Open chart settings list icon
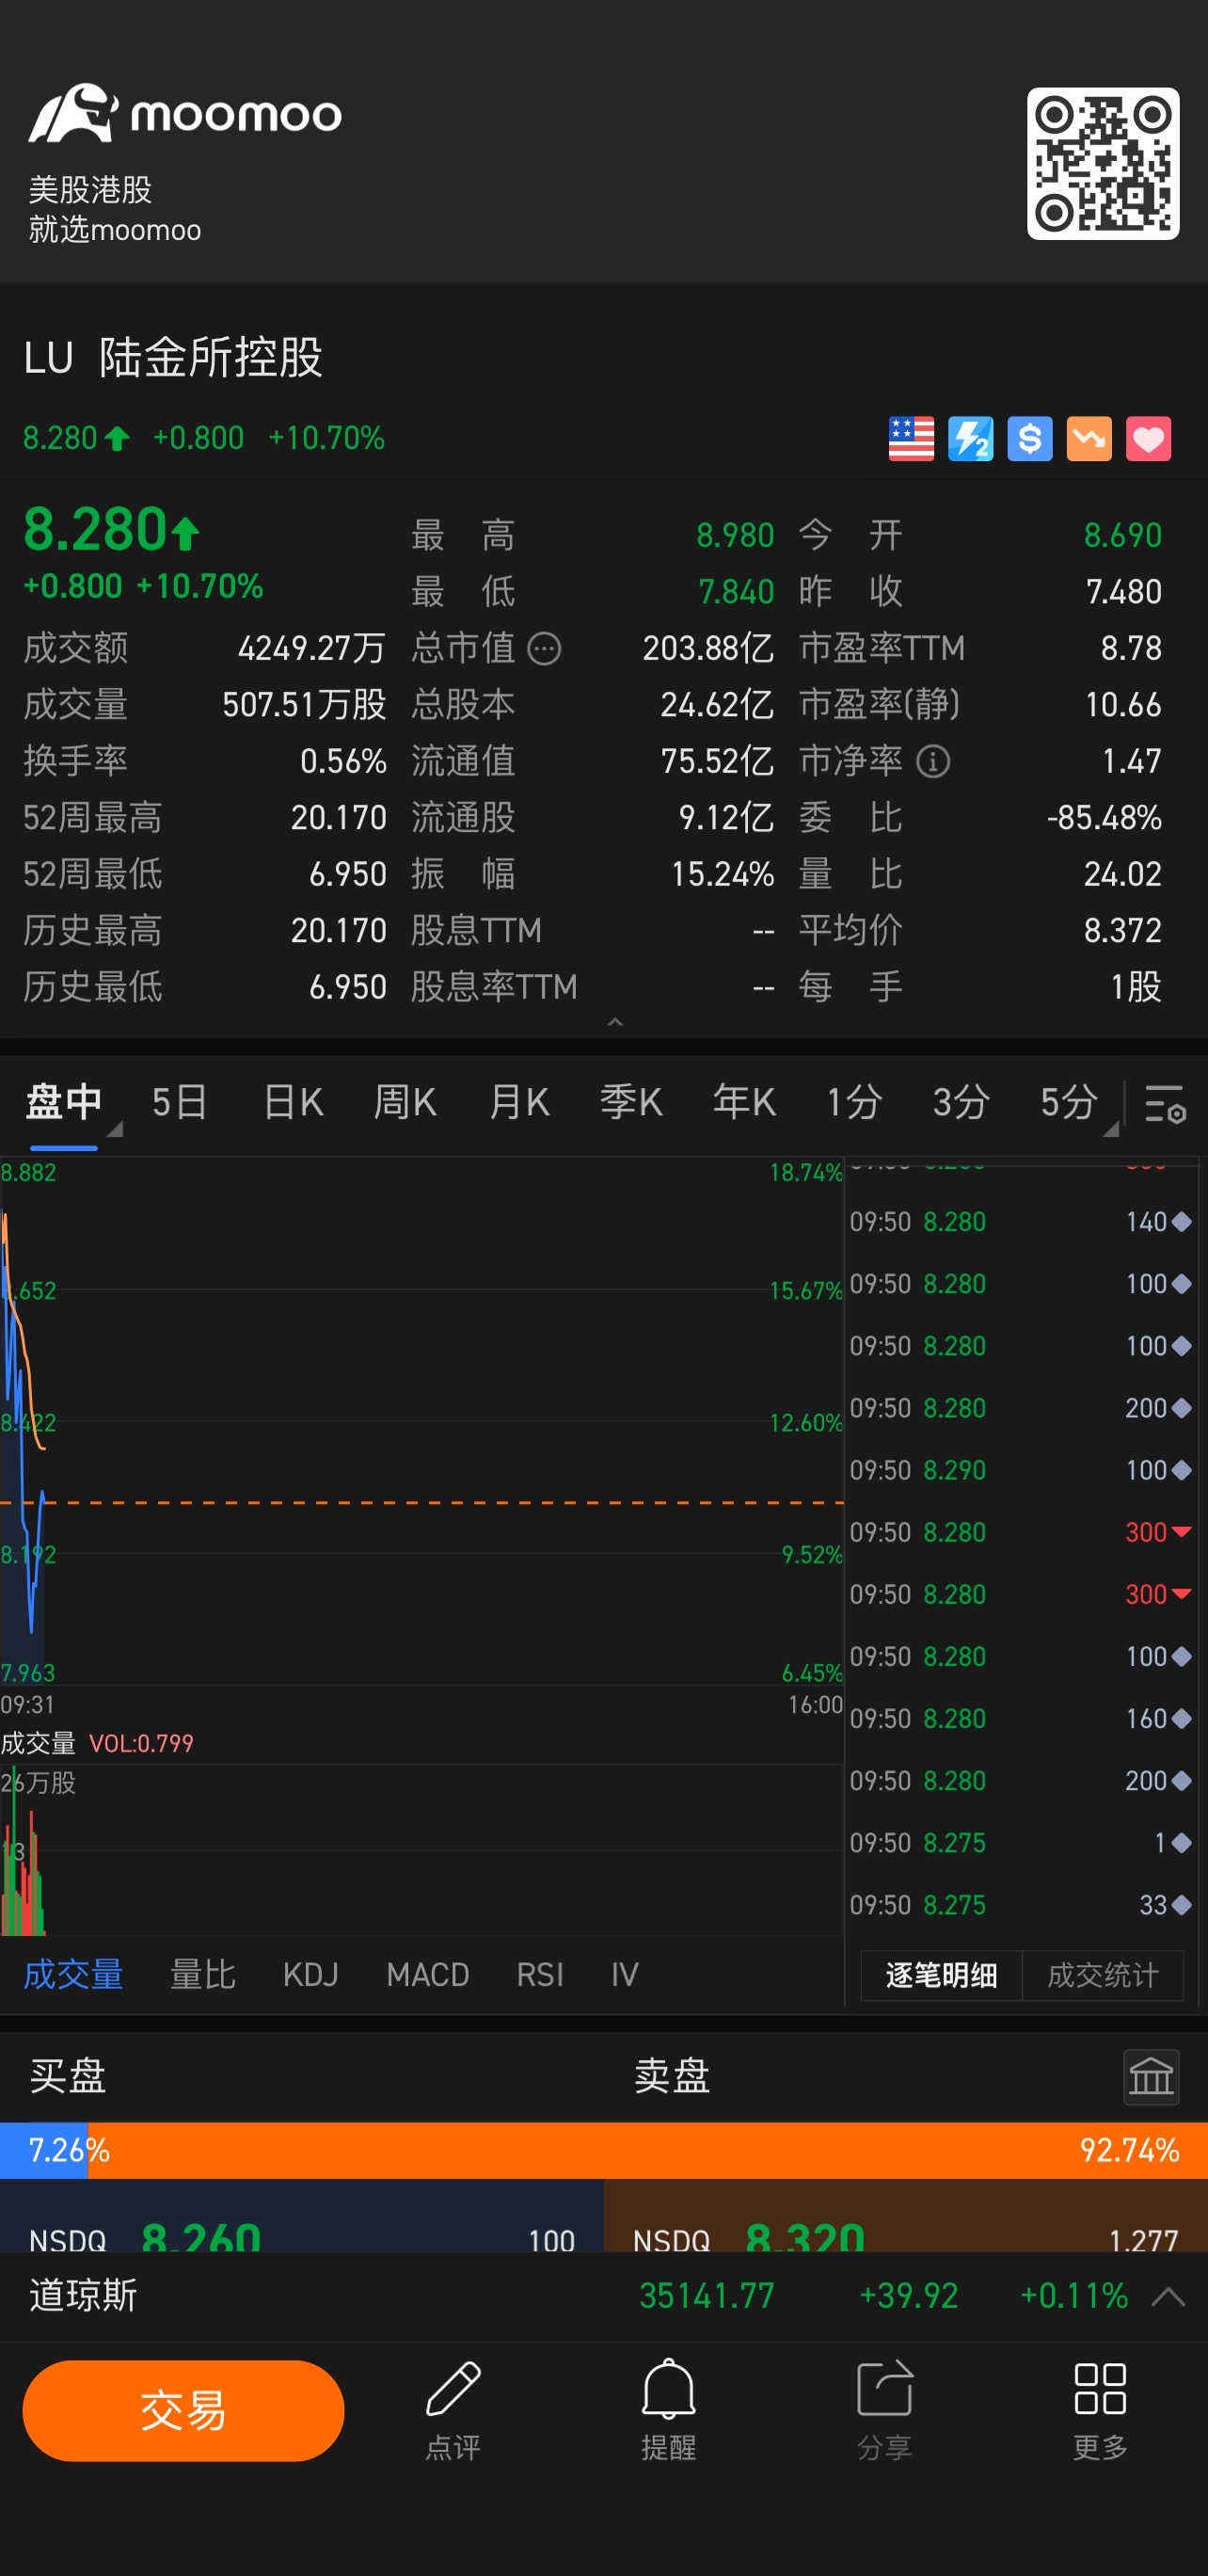1208x2576 pixels. [1164, 1103]
